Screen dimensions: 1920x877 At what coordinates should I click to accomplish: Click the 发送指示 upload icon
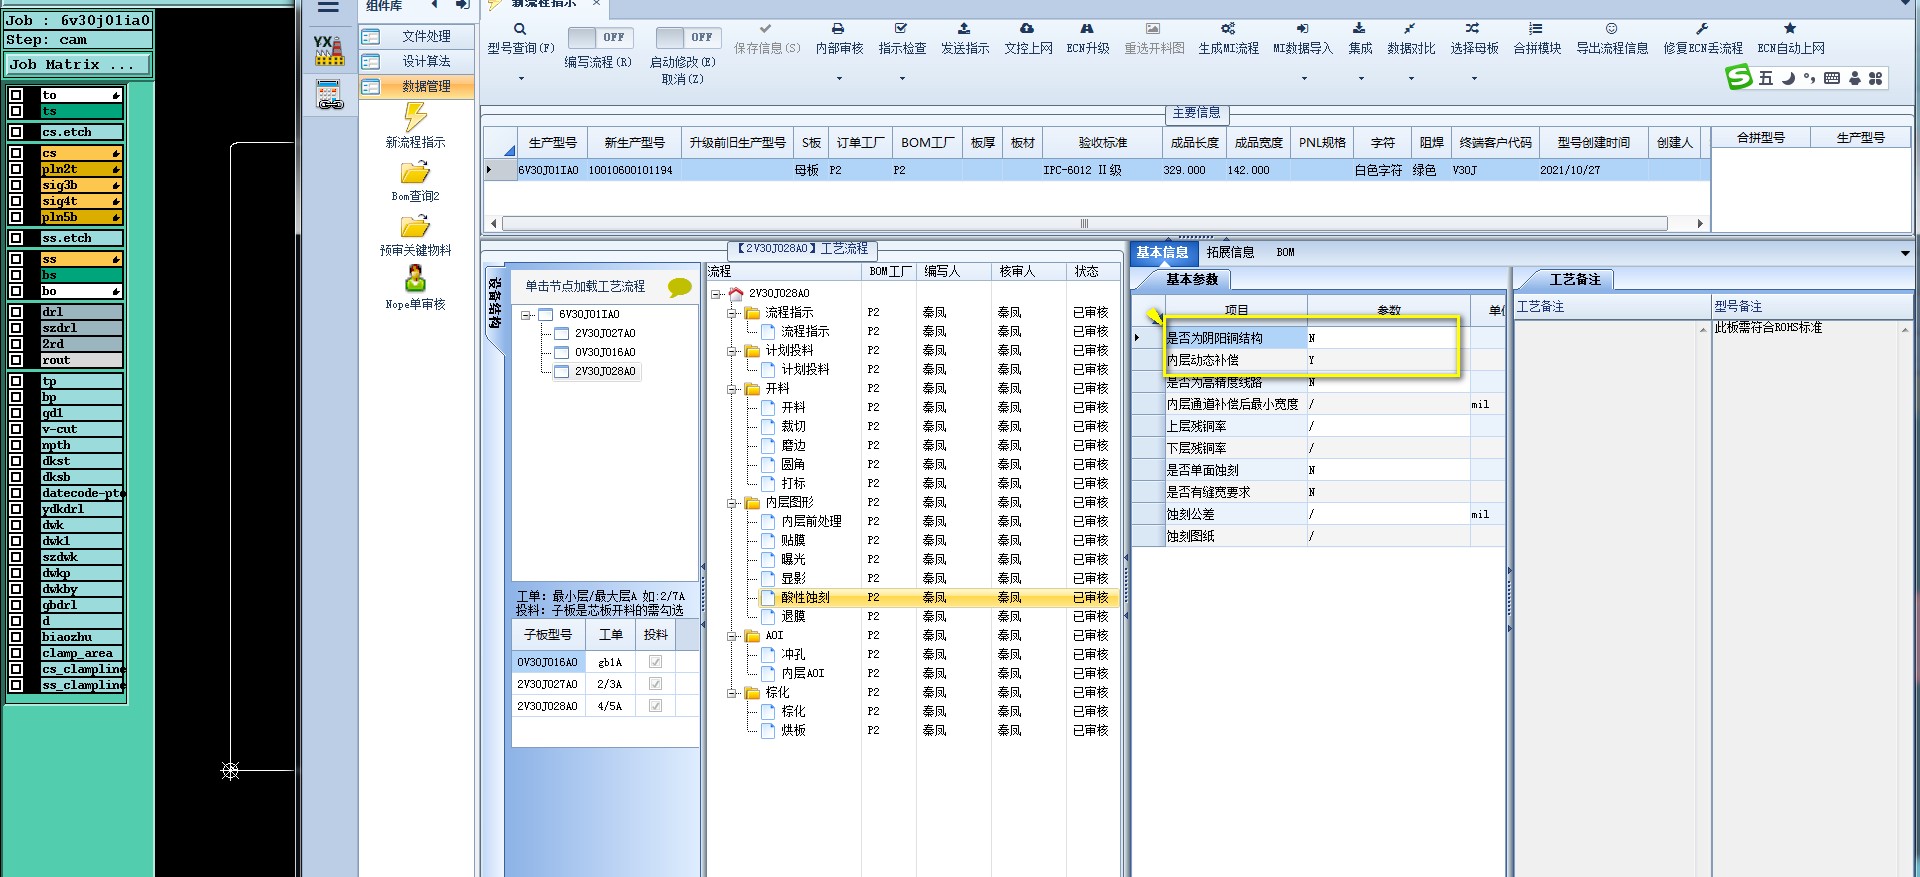coord(964,29)
